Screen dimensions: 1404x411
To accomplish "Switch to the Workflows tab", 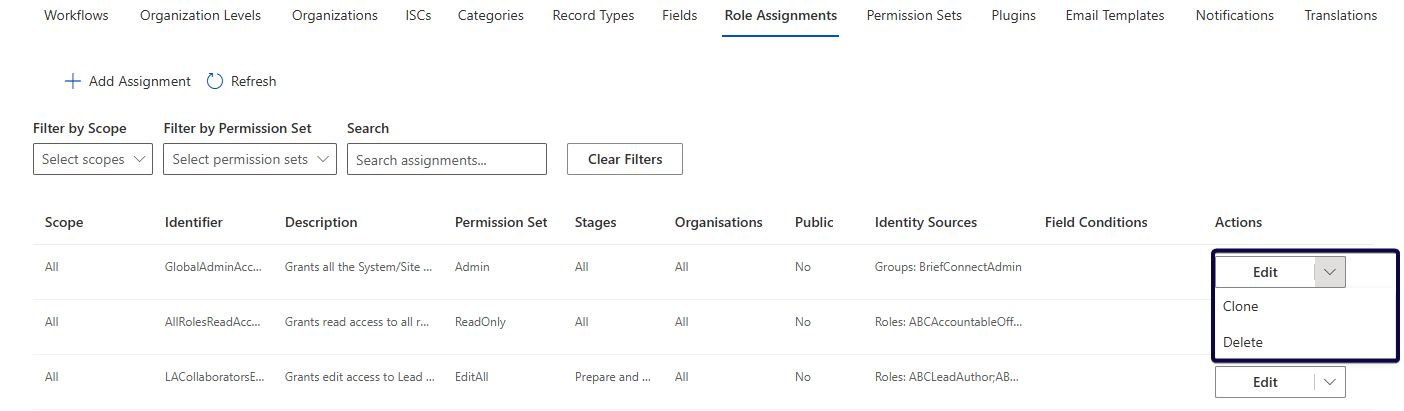I will [x=76, y=15].
